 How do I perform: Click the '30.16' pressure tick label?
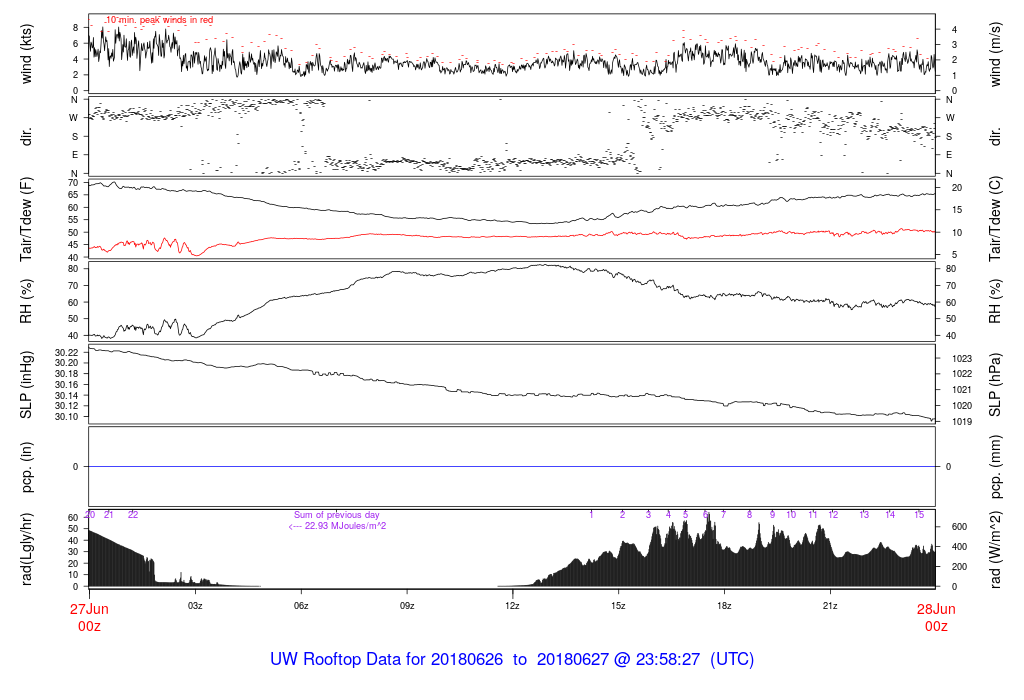67,385
